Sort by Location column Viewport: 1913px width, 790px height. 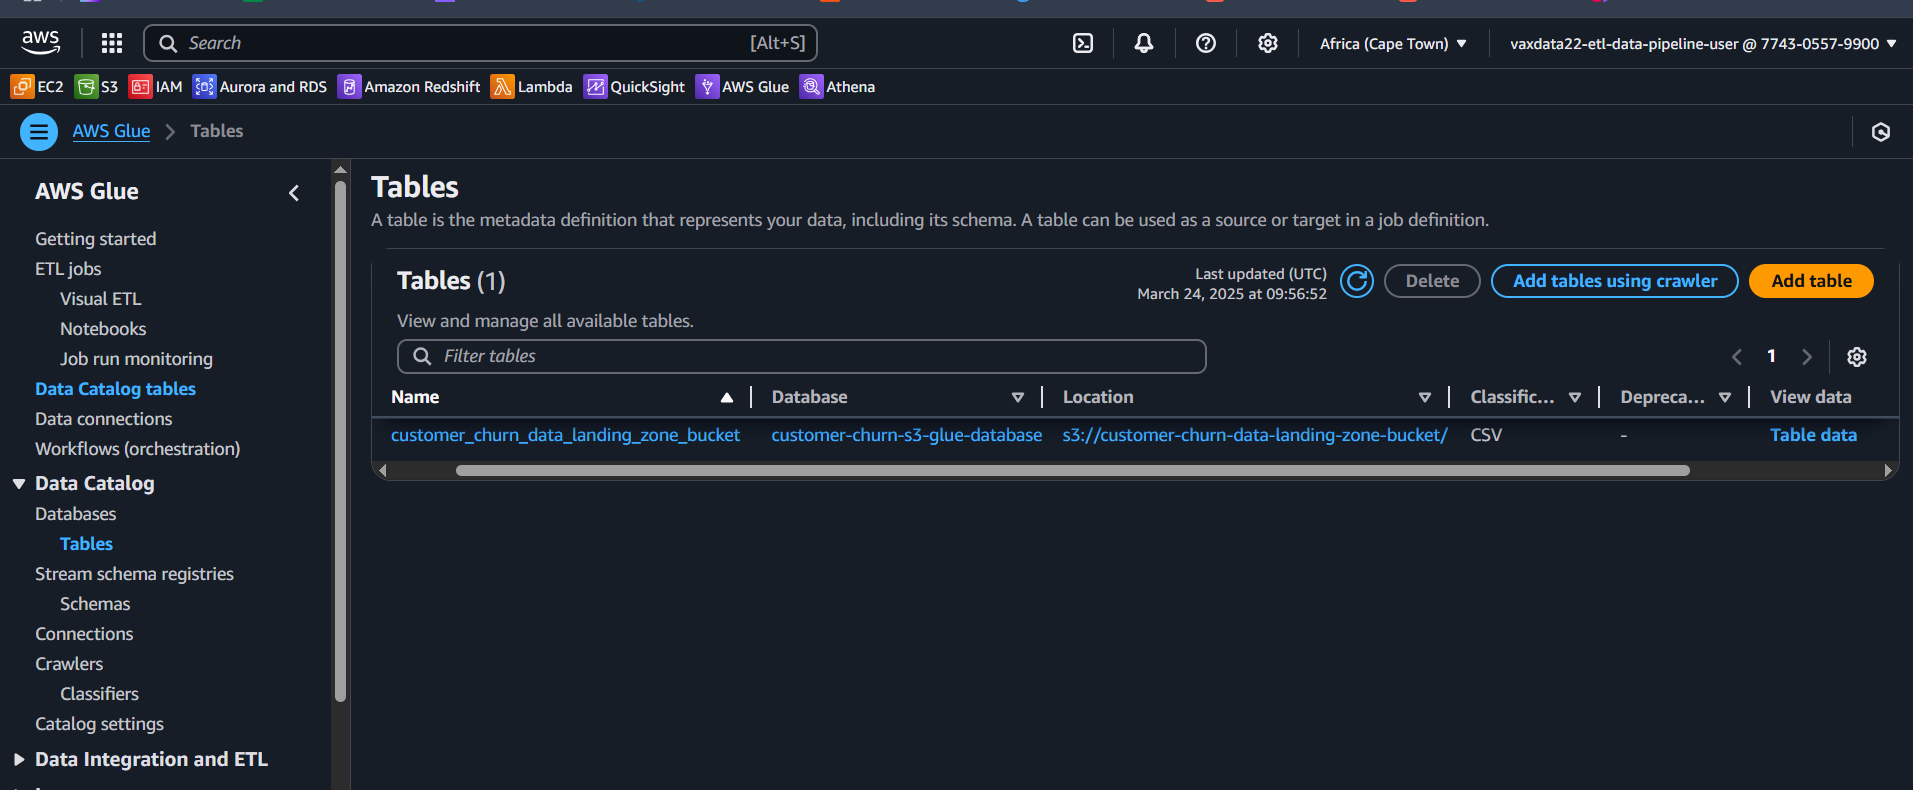(x=1425, y=398)
